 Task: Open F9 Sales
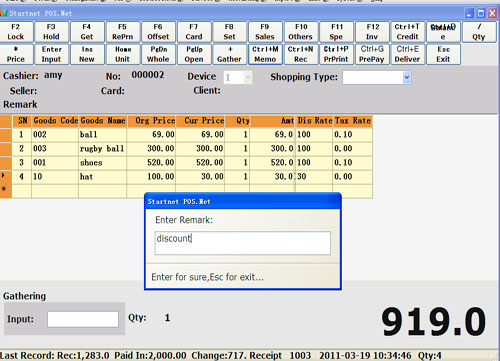pyautogui.click(x=265, y=32)
